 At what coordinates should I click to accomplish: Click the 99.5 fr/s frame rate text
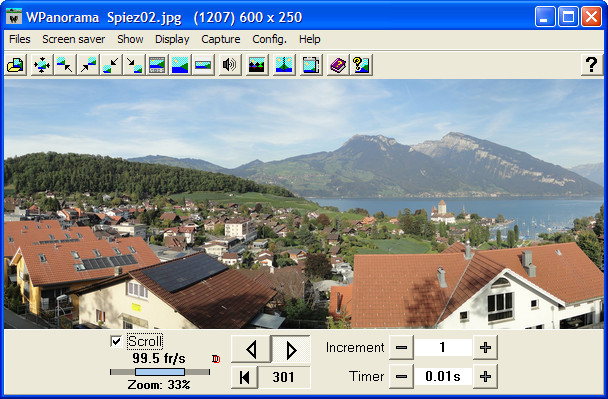159,358
